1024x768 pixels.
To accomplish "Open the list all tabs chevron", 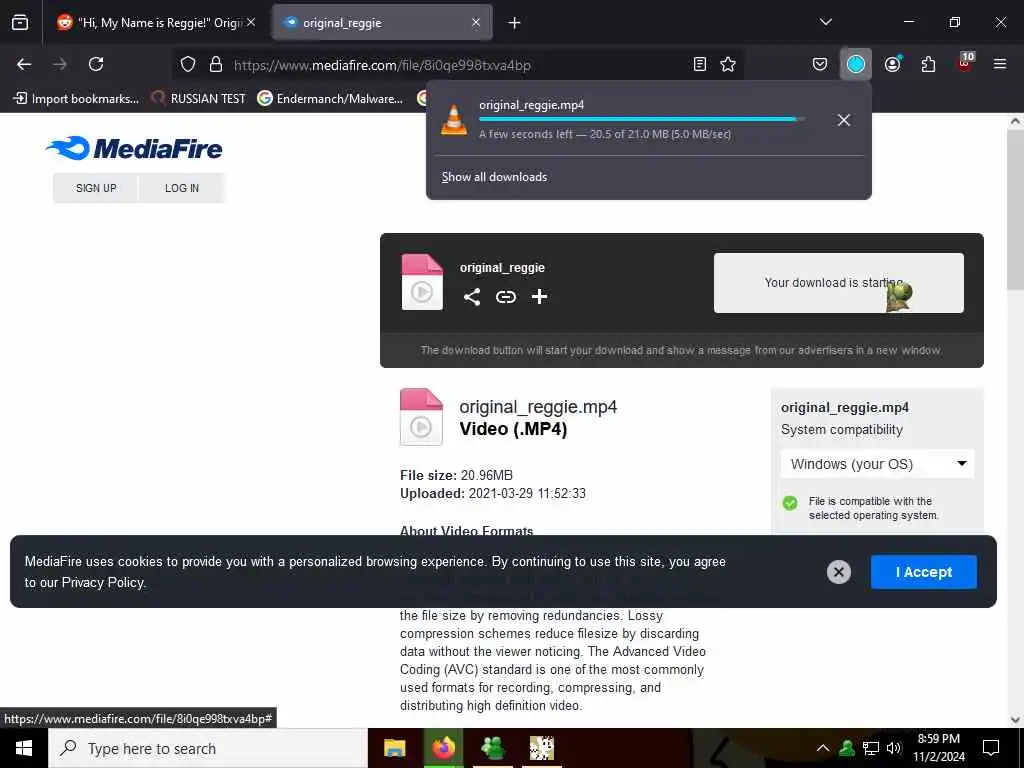I will pos(826,22).
